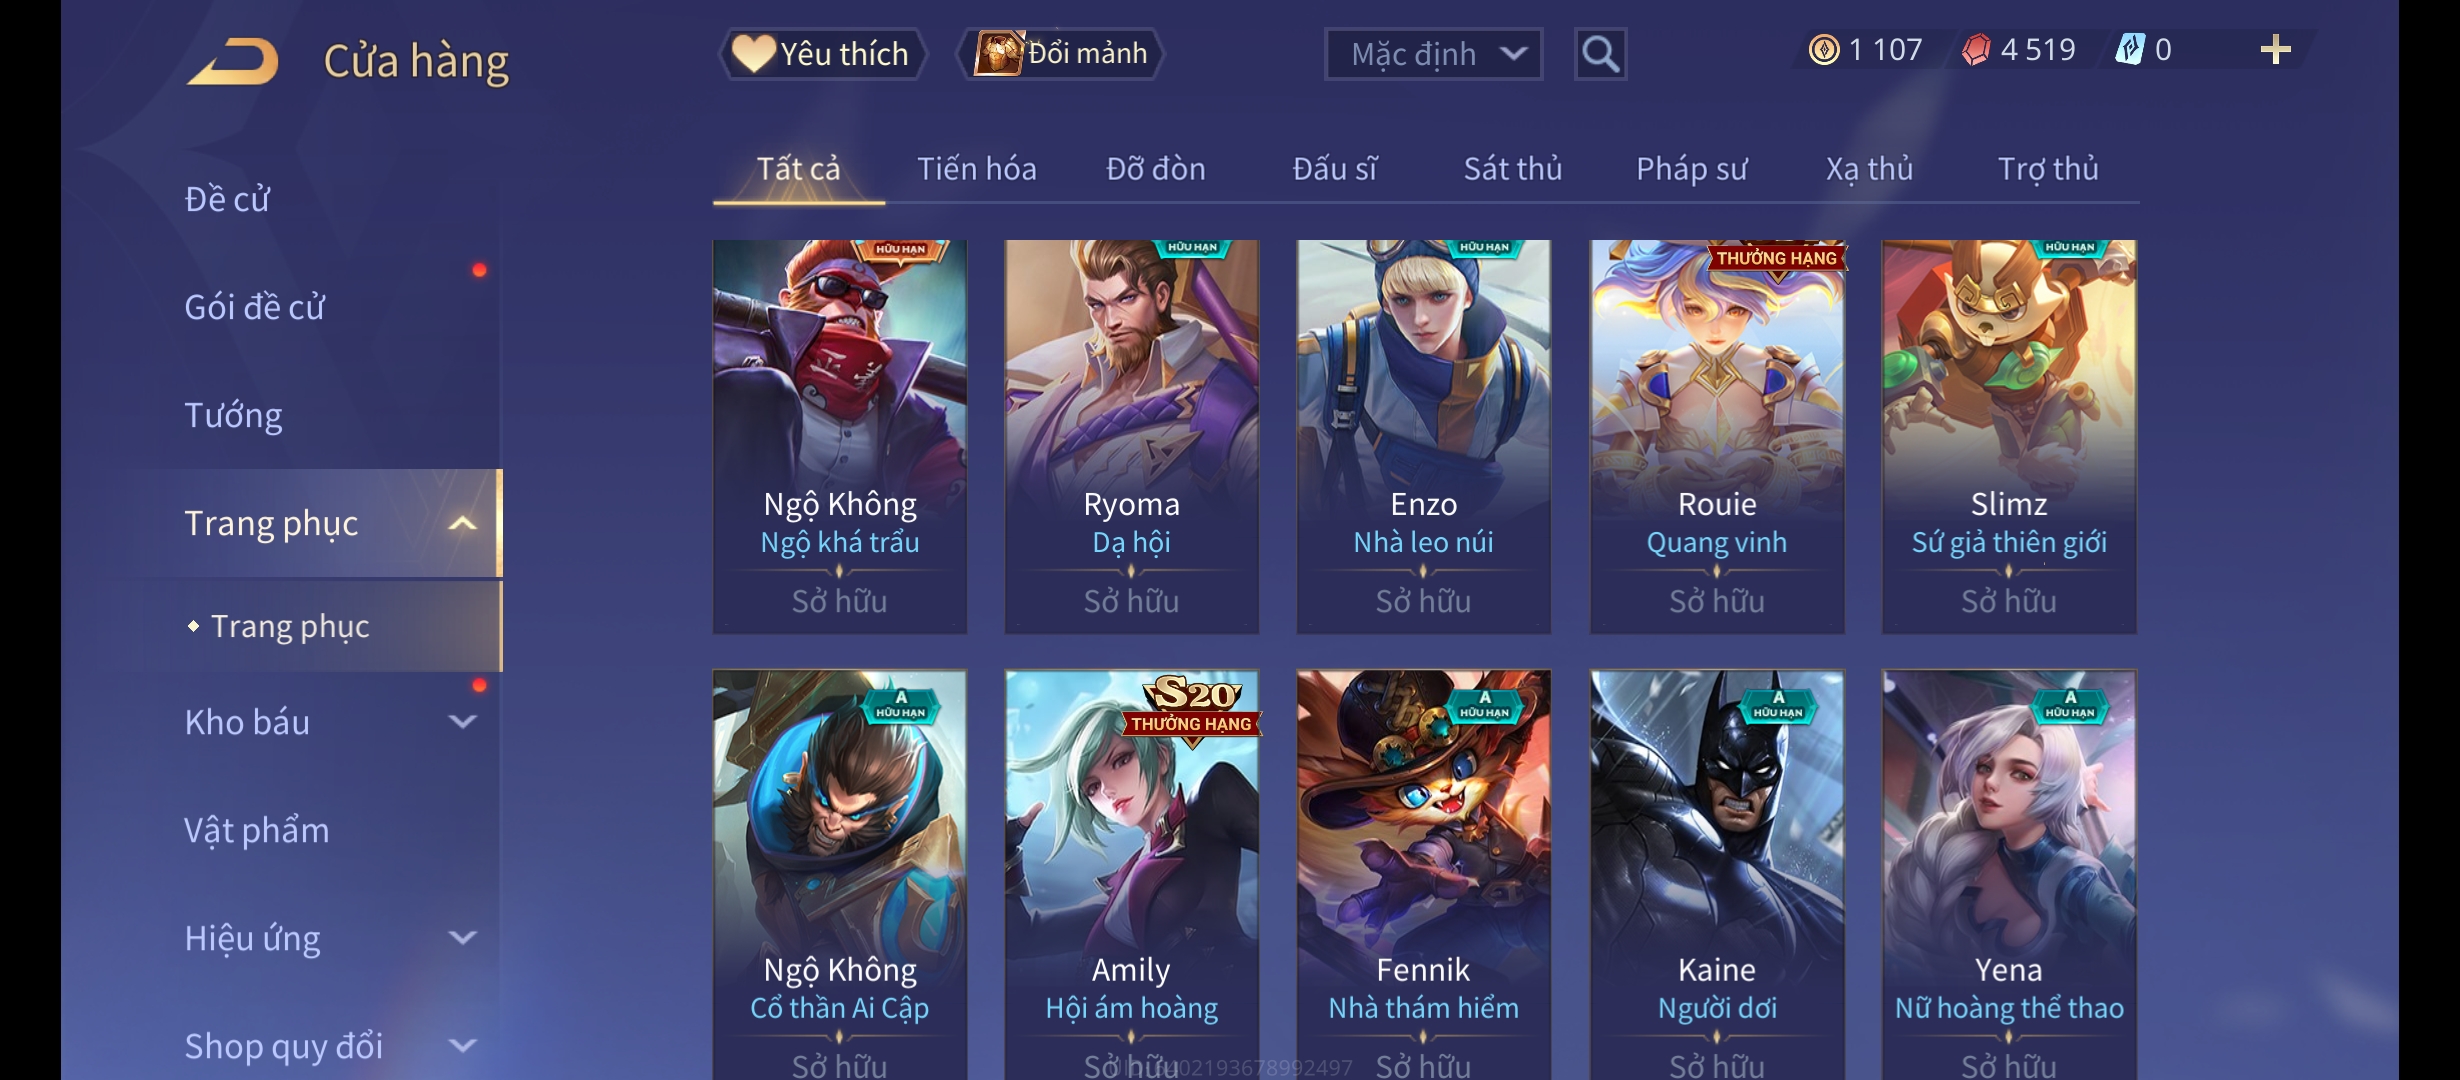The width and height of the screenshot is (2460, 1080).
Task: Click the blue voucher currency icon
Action: point(2129,50)
